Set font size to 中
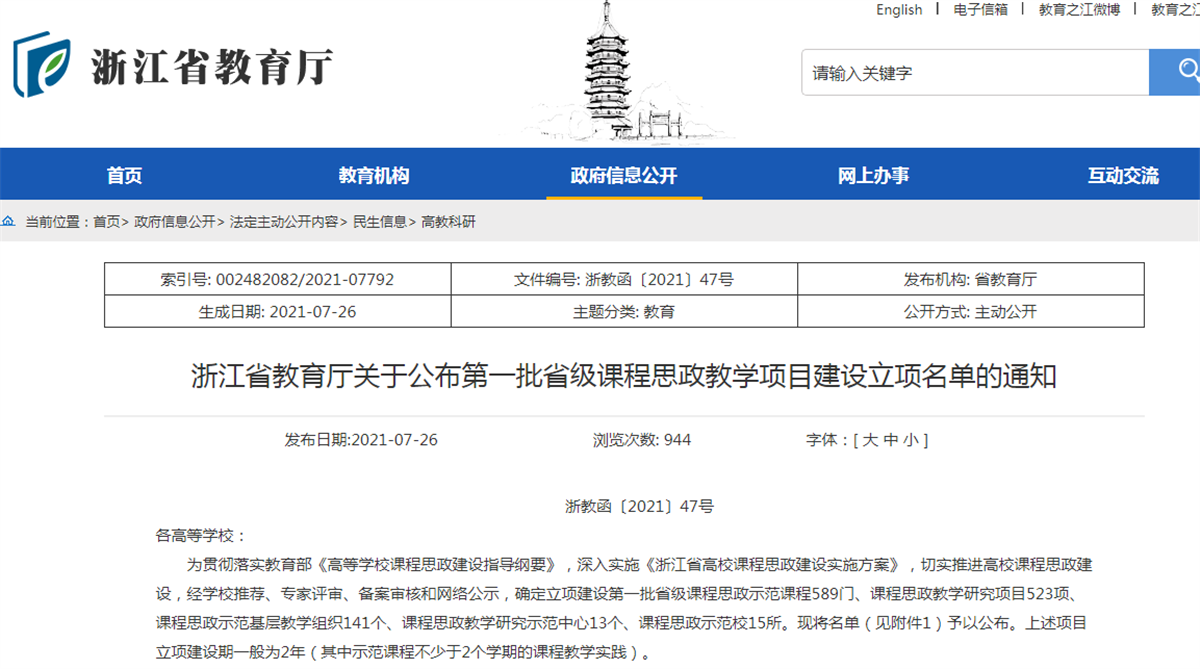Viewport: 1200px width, 669px height. [891, 440]
